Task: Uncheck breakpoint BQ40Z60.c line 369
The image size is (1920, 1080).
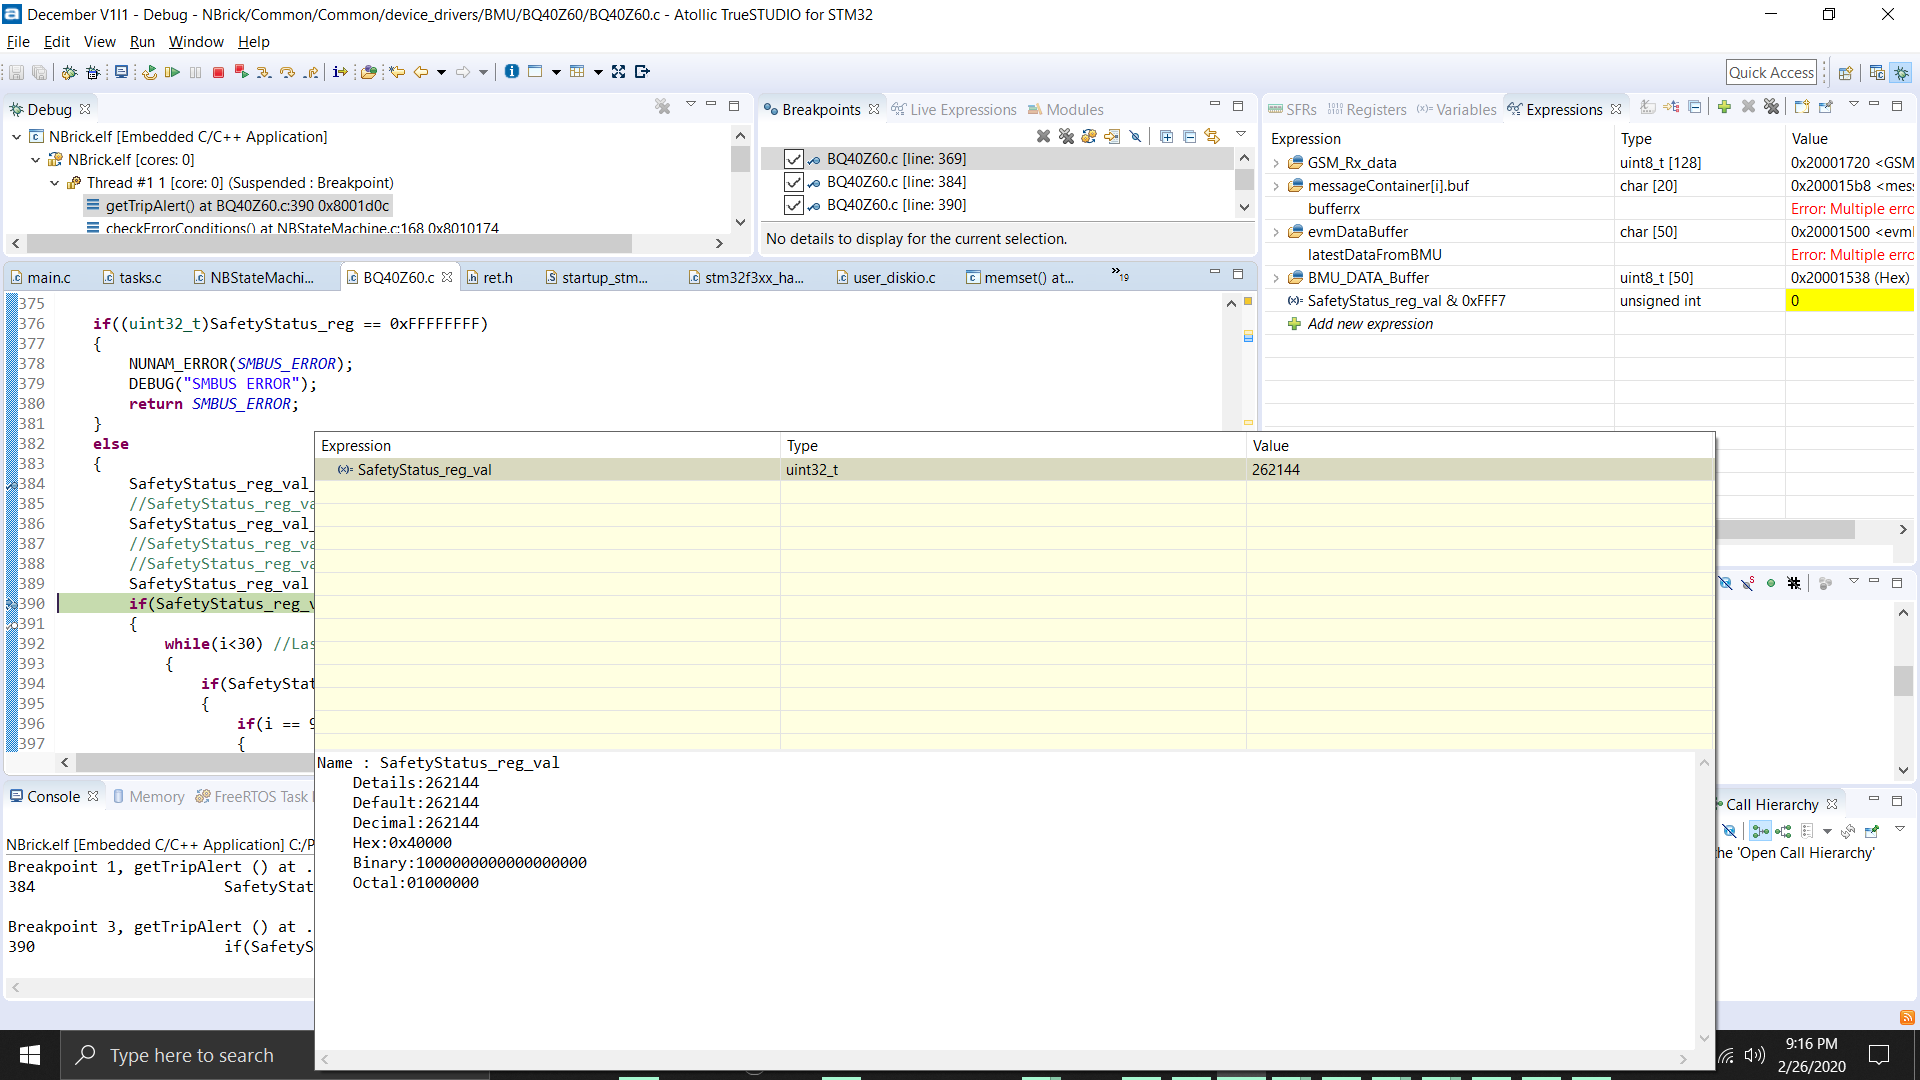Action: (794, 159)
